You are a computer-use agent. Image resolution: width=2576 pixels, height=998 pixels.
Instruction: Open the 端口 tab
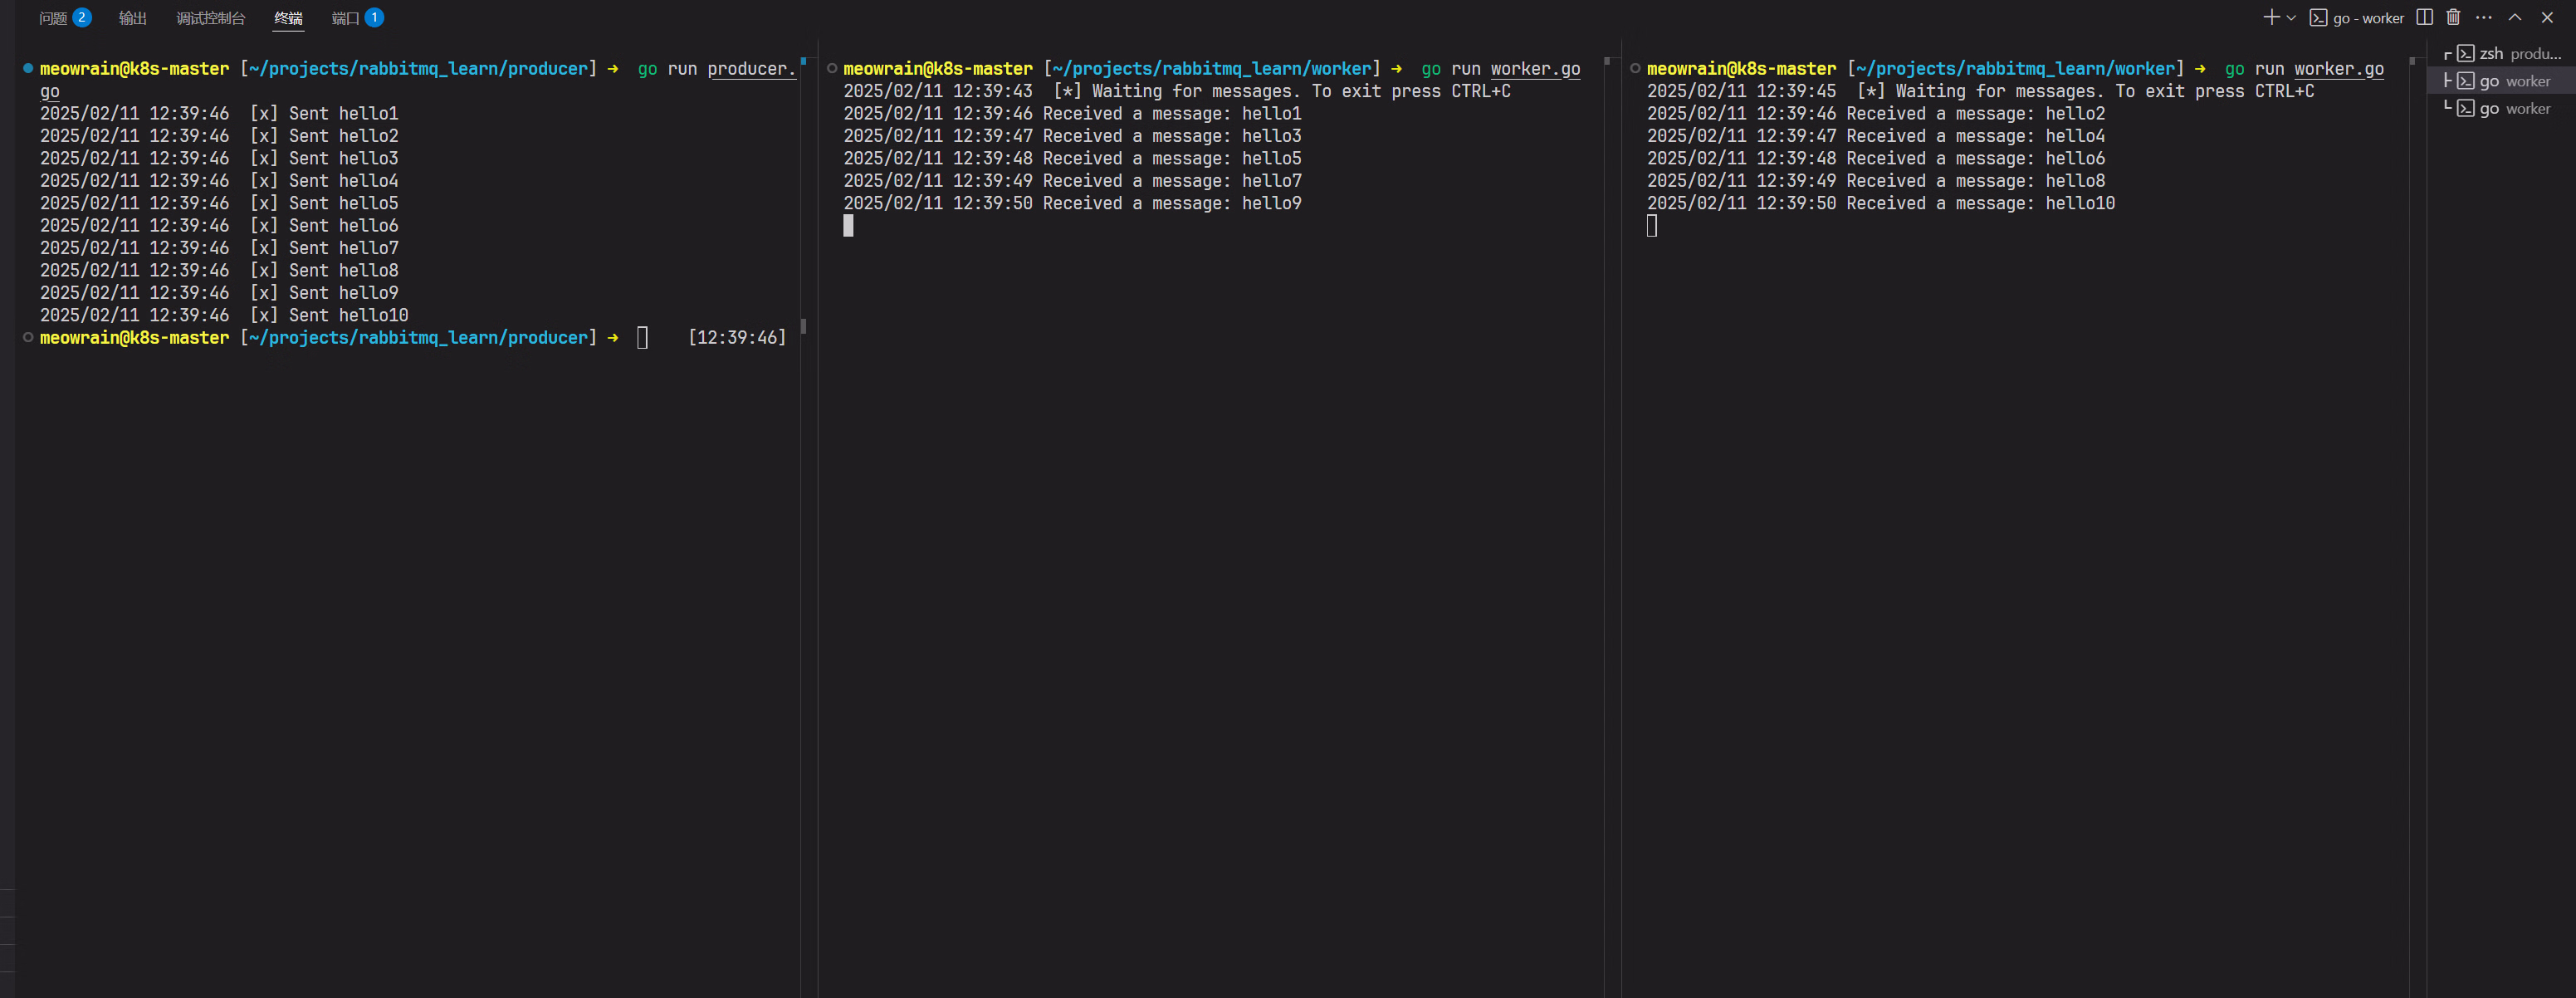(345, 18)
